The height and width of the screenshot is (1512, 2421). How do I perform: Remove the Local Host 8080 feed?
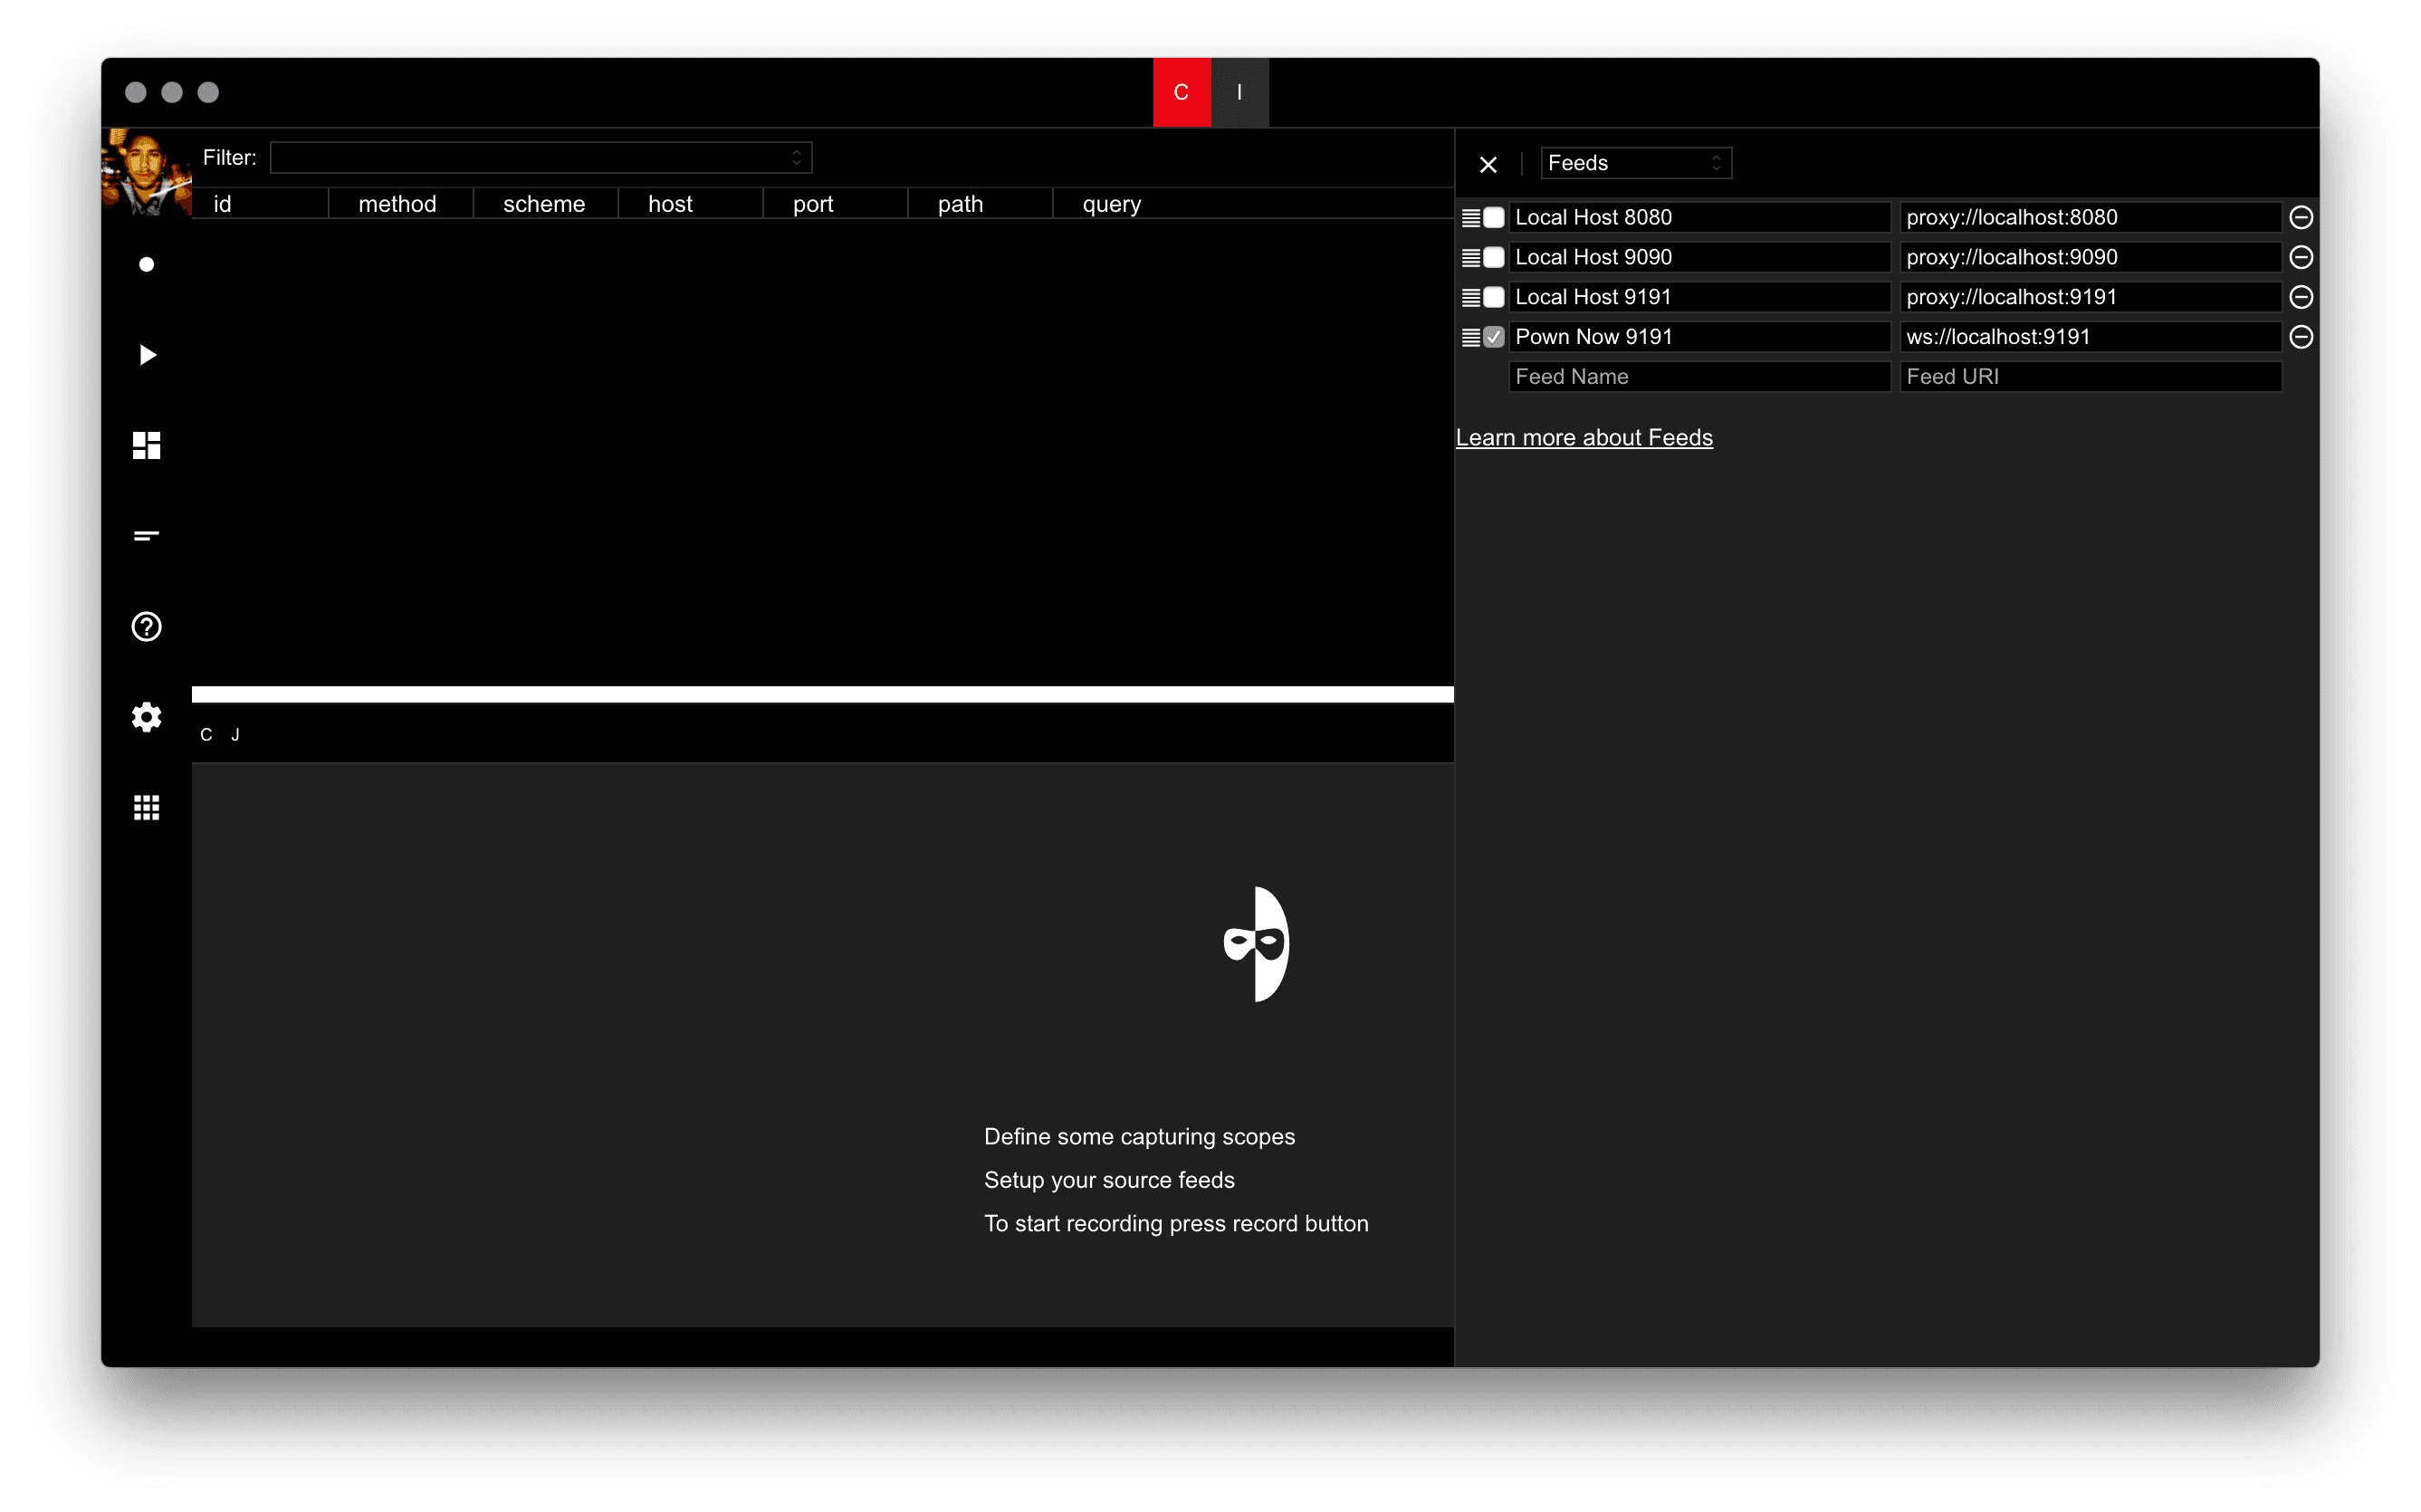tap(2300, 217)
